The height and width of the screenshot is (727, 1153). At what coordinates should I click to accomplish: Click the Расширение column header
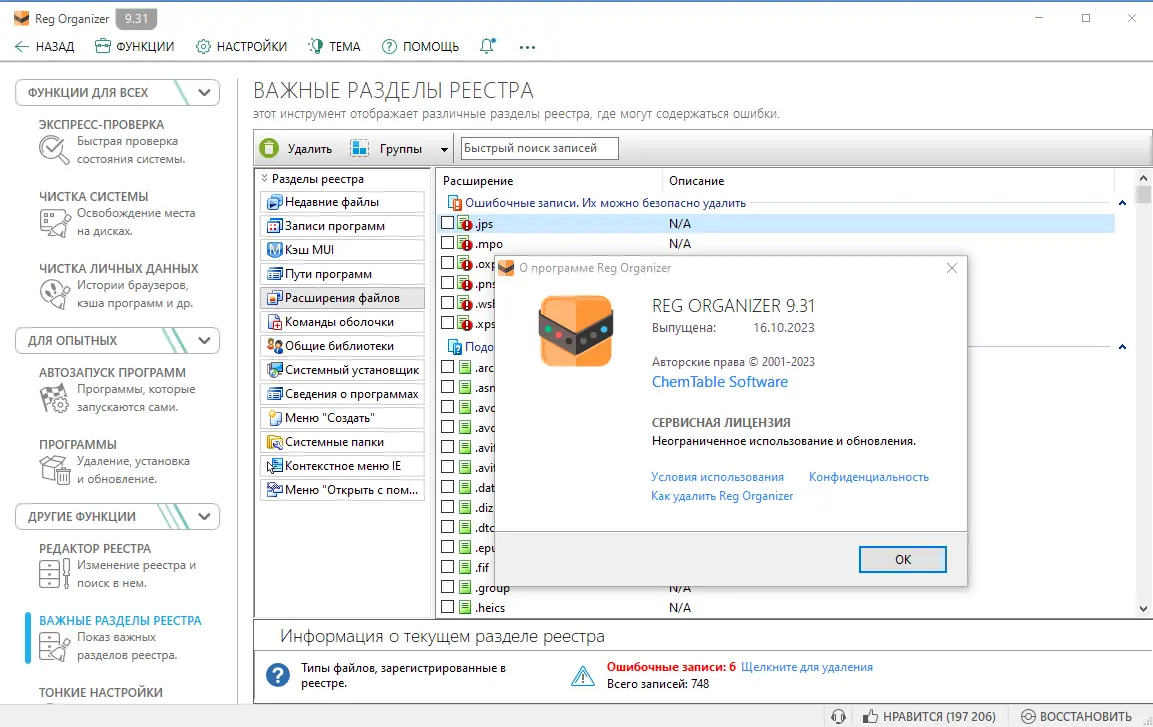point(478,181)
